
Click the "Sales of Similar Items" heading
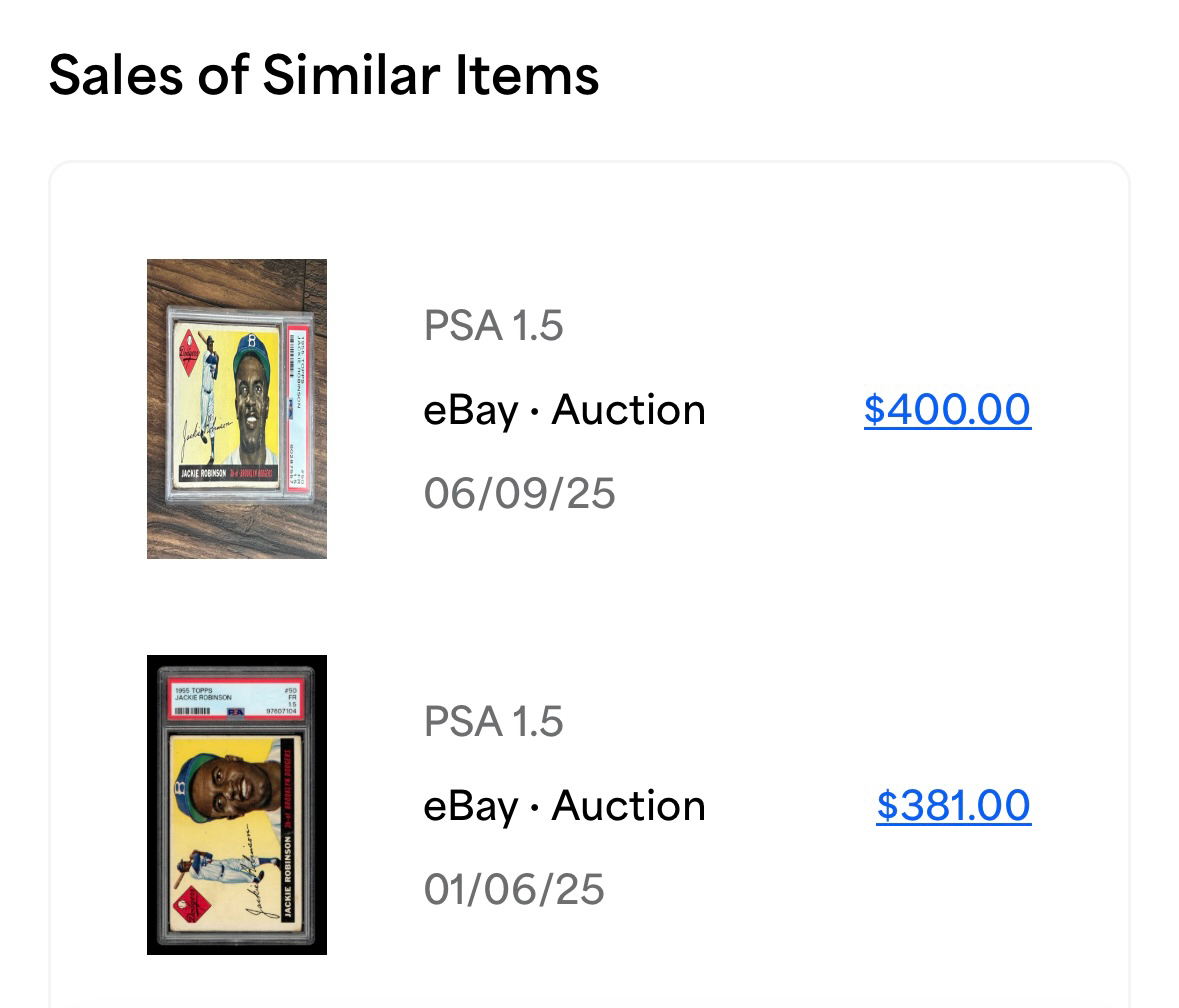click(324, 75)
